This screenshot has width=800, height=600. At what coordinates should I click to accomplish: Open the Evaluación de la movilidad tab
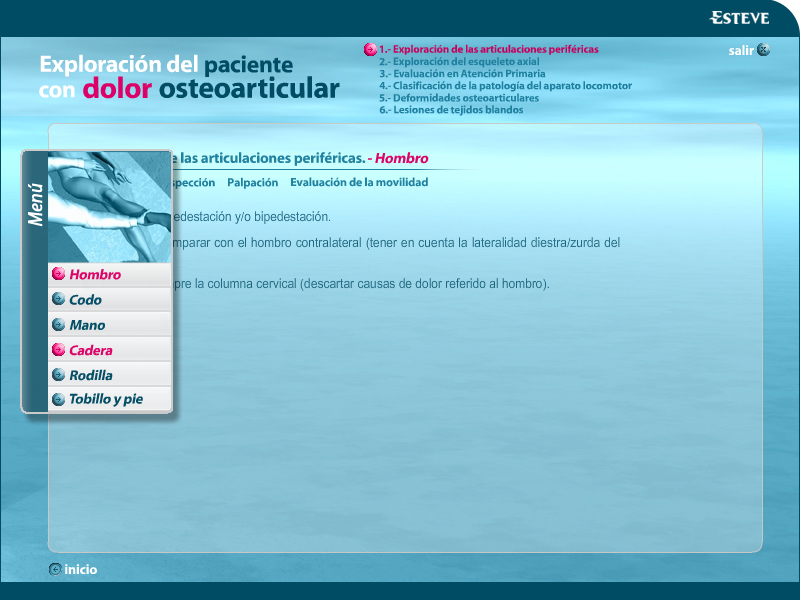pos(359,182)
